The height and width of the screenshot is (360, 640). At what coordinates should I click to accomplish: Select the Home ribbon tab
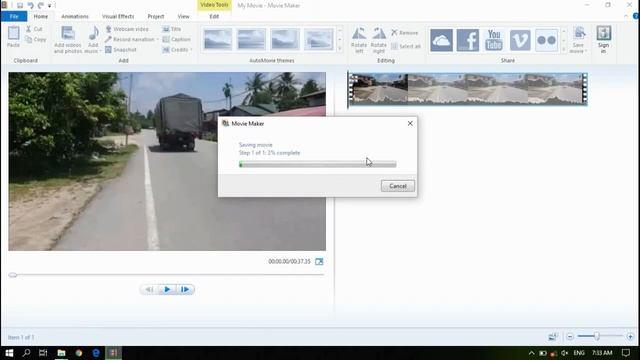pyautogui.click(x=41, y=16)
